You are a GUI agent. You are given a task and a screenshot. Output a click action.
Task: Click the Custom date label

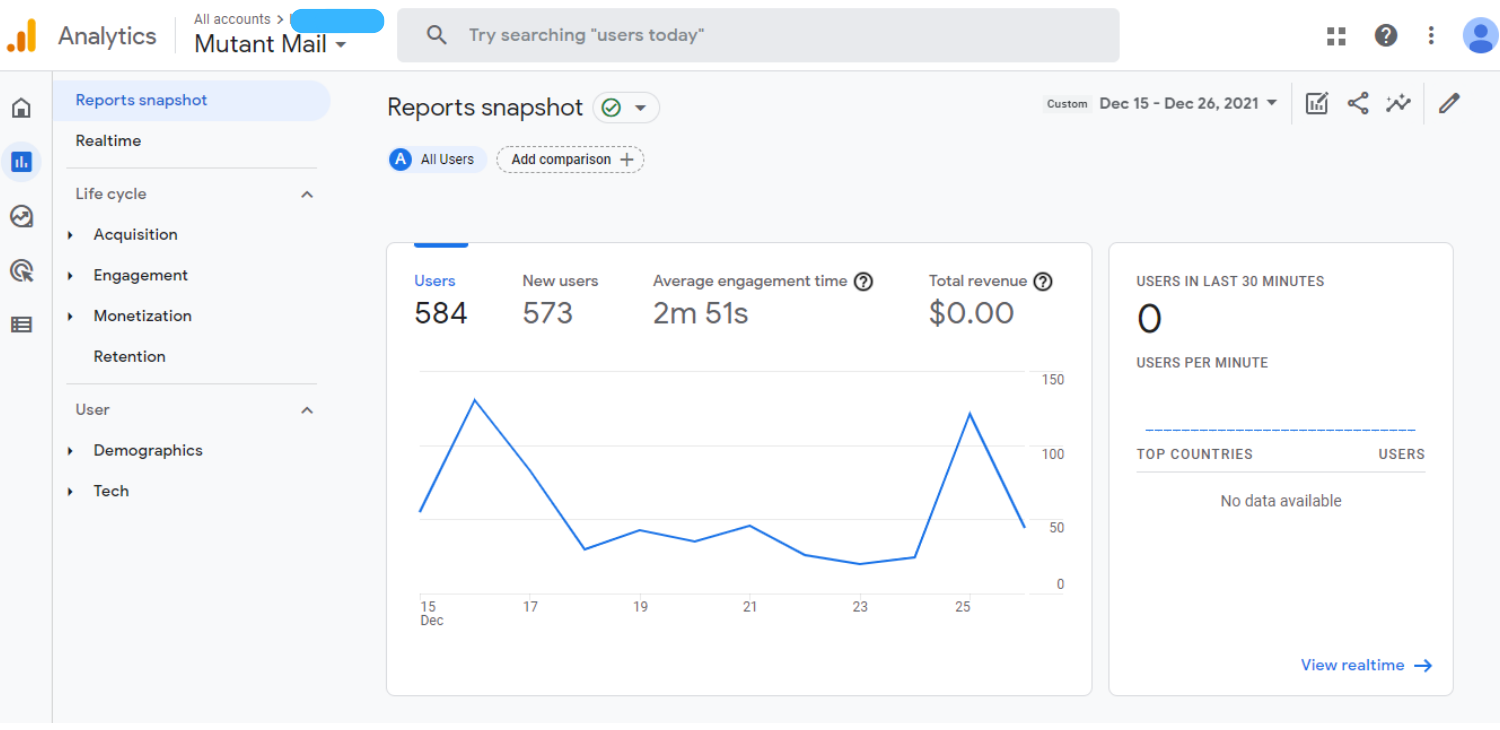pyautogui.click(x=1067, y=104)
